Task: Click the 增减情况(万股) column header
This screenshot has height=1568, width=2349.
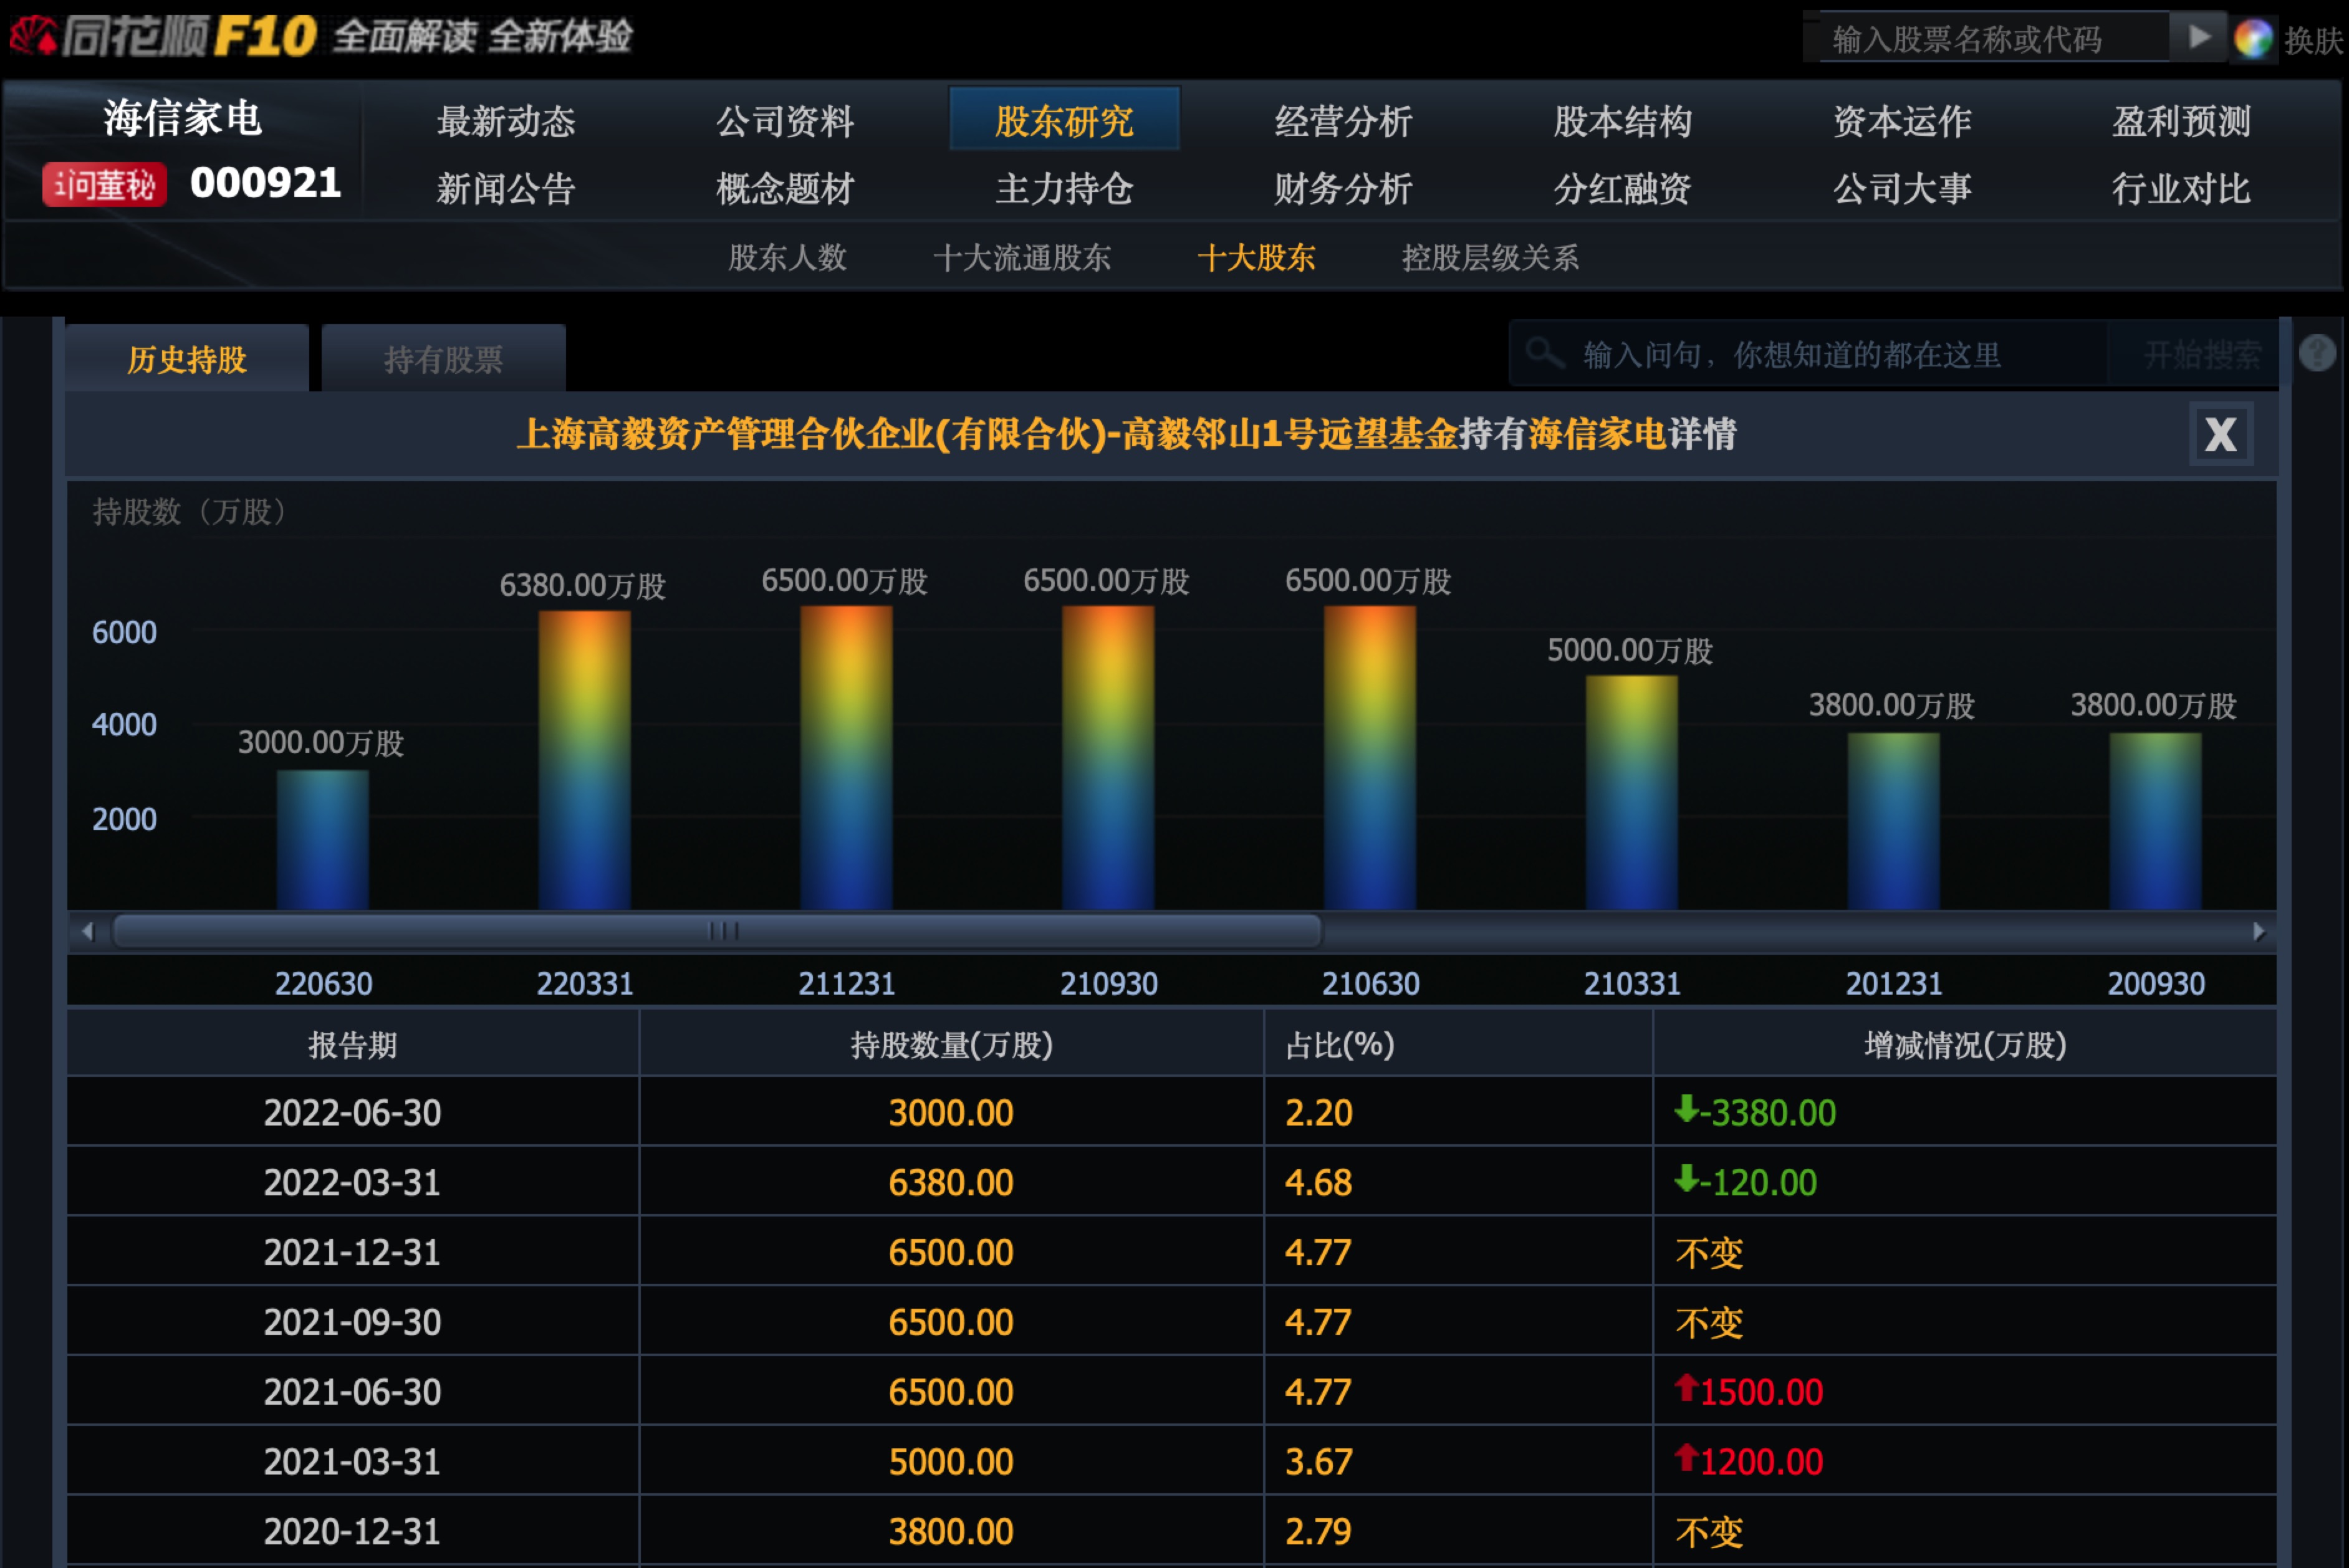Action: click(x=1965, y=1045)
